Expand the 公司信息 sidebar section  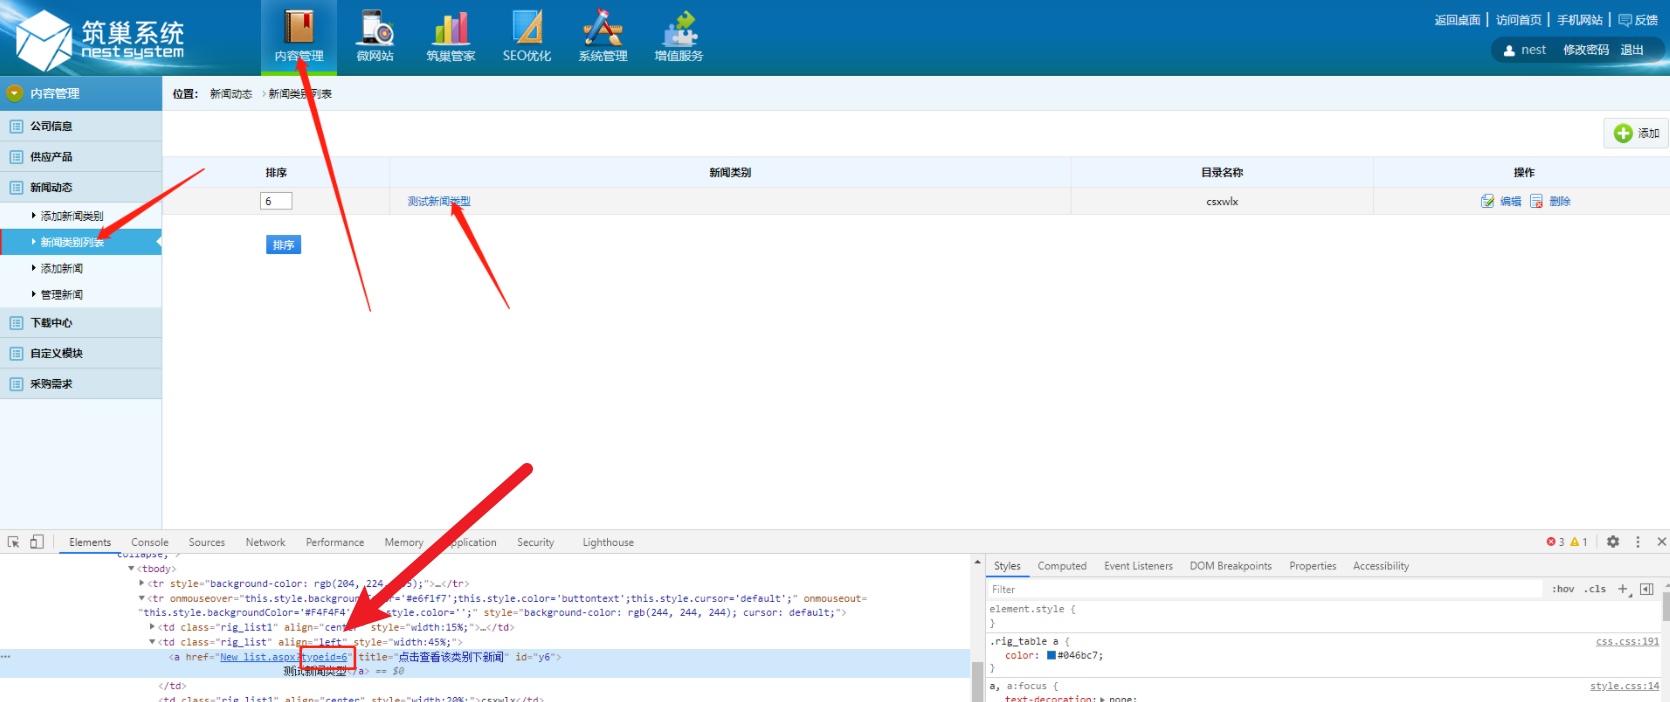pos(52,126)
